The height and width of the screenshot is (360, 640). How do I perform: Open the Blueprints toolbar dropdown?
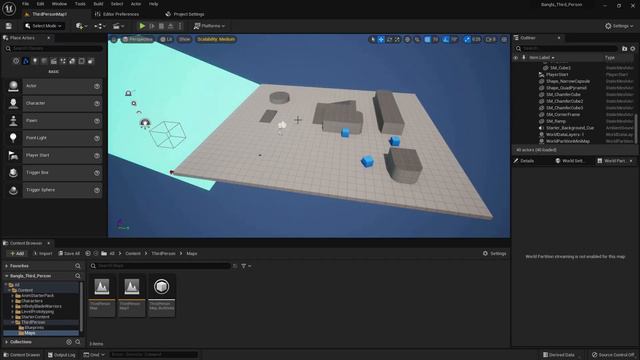[100, 26]
